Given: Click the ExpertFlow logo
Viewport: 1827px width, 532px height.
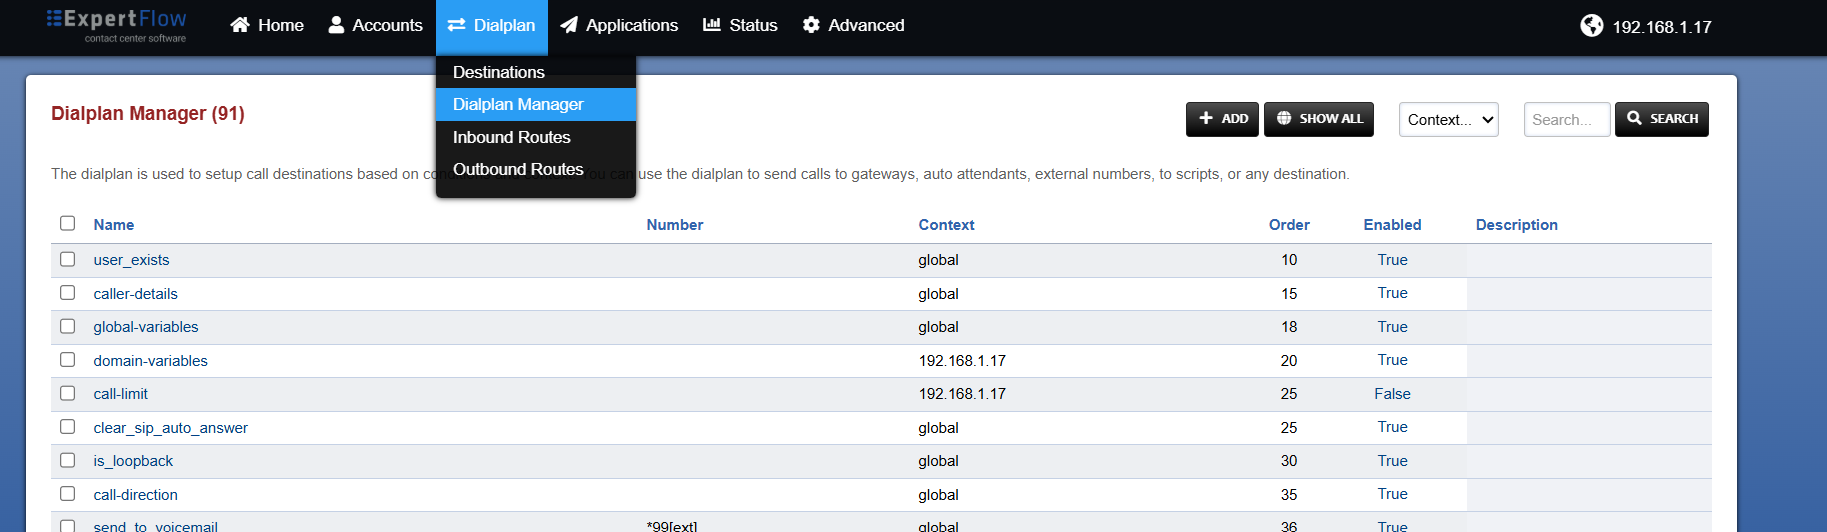Looking at the screenshot, I should point(117,25).
